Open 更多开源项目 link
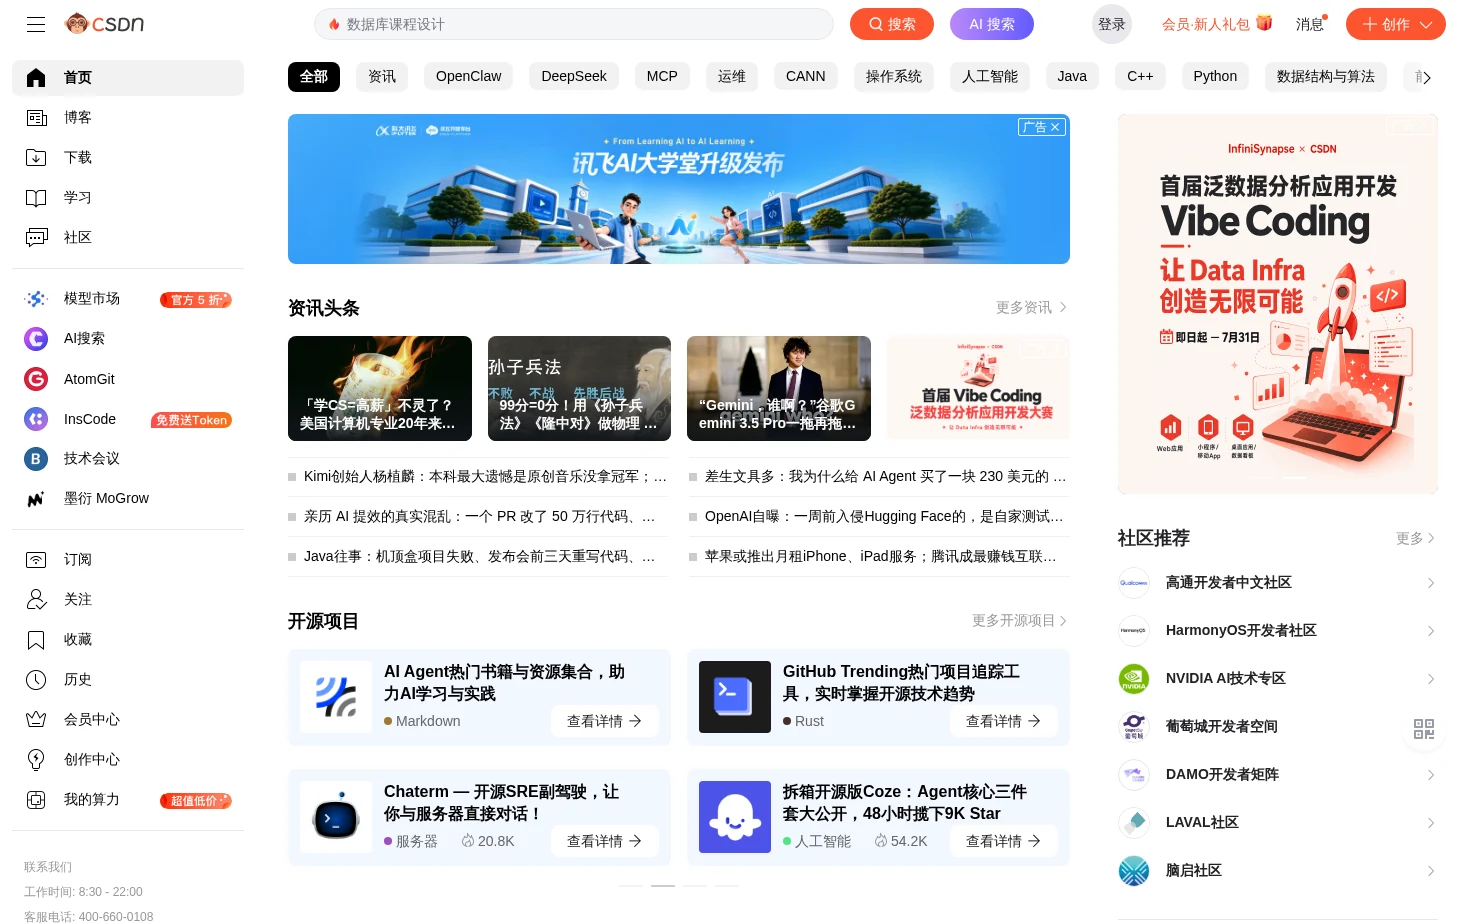This screenshot has width=1470, height=923. (1019, 621)
